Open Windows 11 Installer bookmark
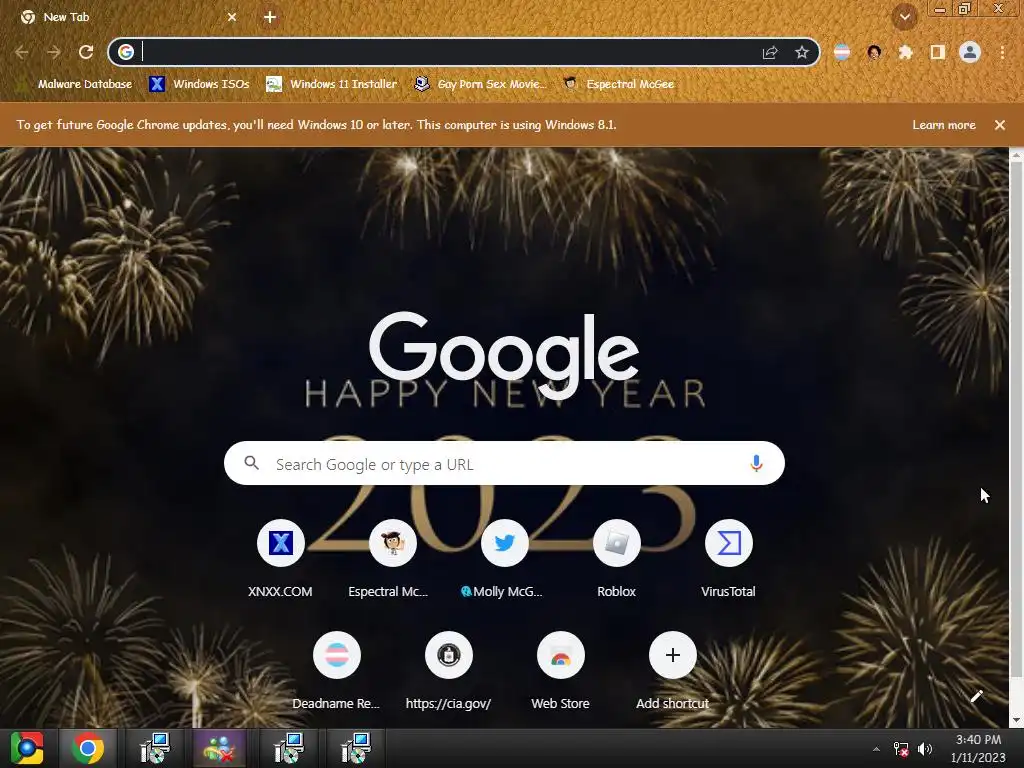The image size is (1024, 768). tap(332, 84)
